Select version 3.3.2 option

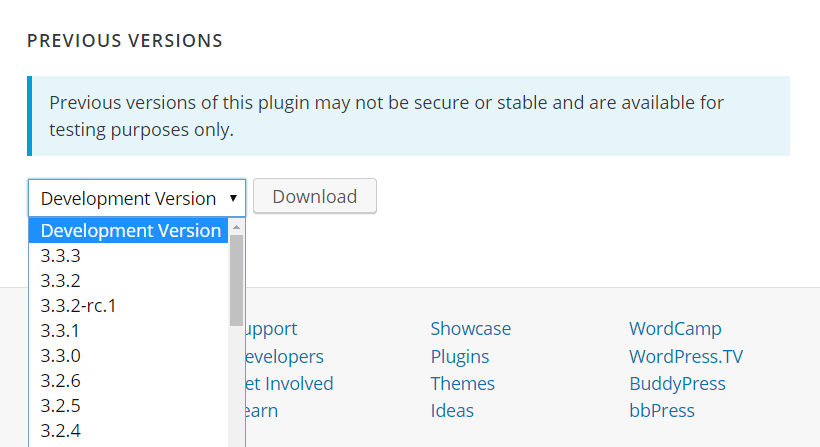coord(61,281)
